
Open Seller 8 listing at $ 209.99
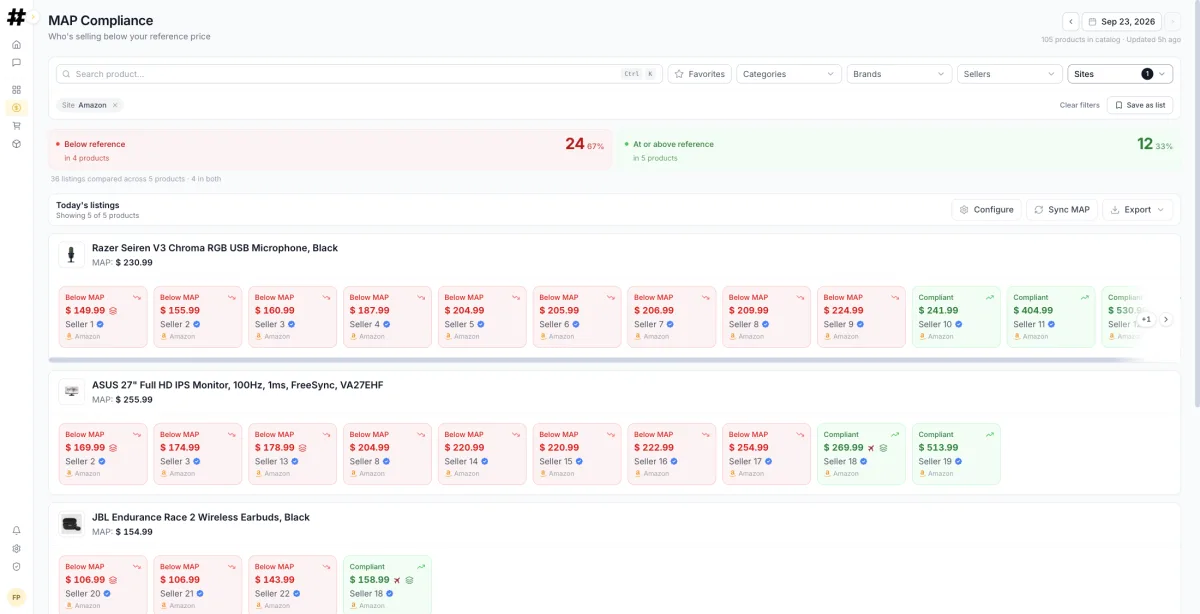(x=767, y=317)
